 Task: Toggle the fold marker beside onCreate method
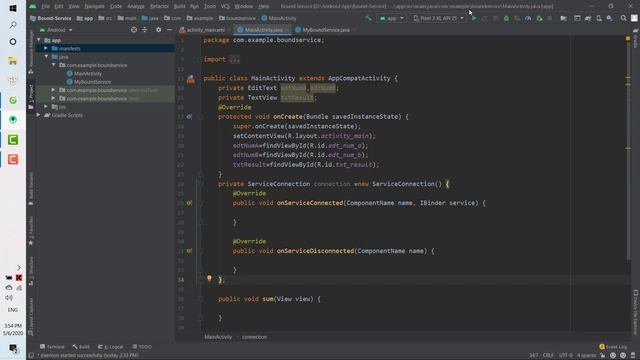200,117
